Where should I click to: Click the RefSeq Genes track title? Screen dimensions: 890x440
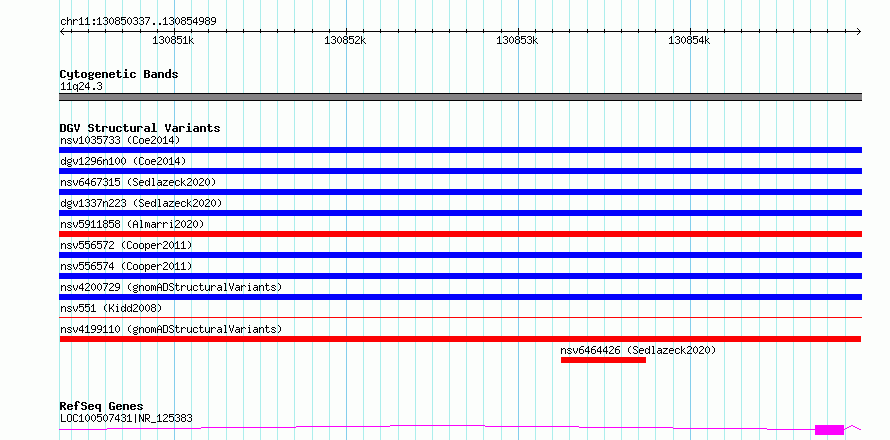click(101, 407)
